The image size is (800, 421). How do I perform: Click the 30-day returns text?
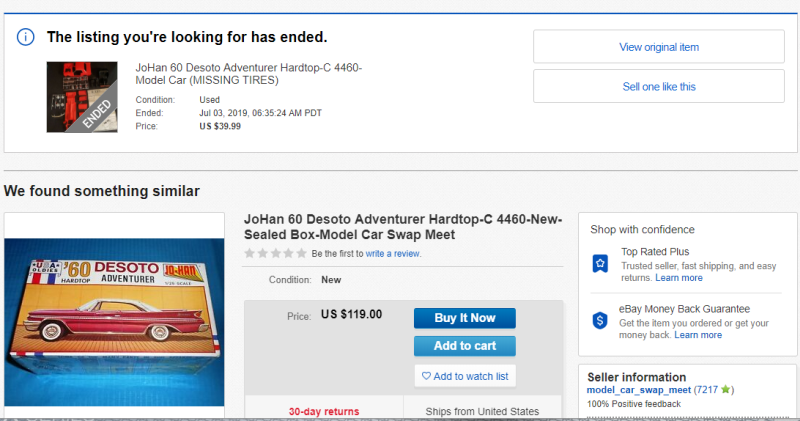coord(324,411)
